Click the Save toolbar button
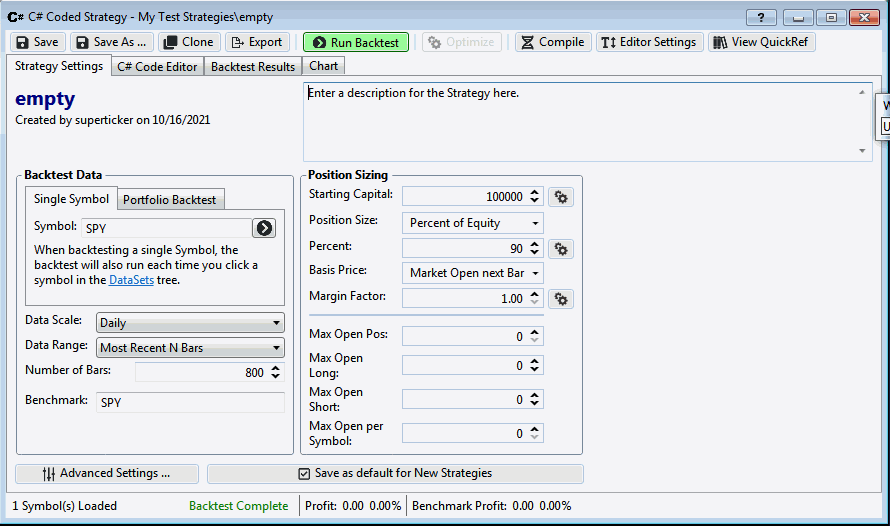Screen dimensions: 890x526 pyautogui.click(x=38, y=42)
